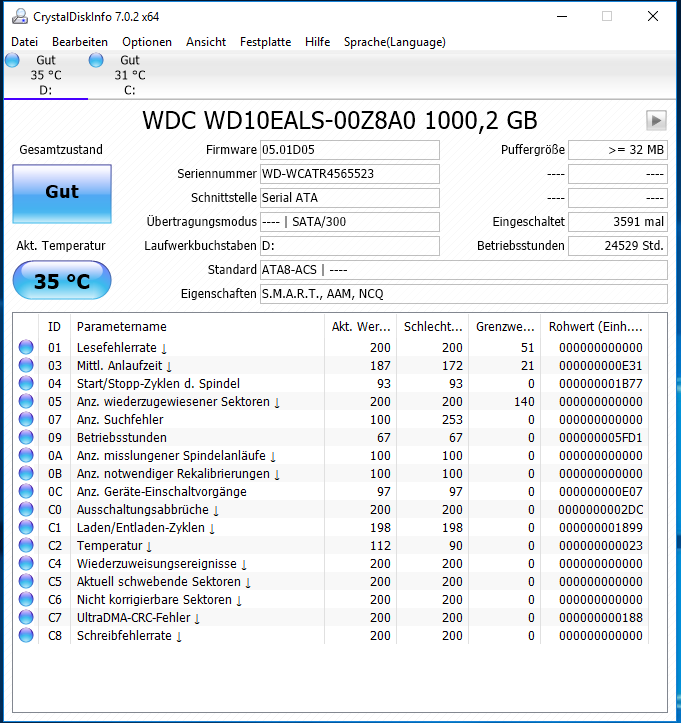Screen dimensions: 681x723
Task: Open the Ansicht menu
Action: pos(206,42)
